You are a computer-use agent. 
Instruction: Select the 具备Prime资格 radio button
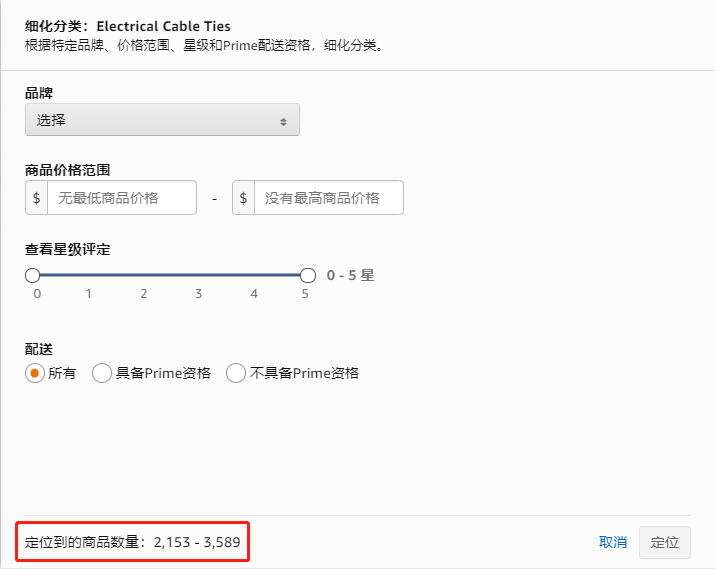[102, 373]
